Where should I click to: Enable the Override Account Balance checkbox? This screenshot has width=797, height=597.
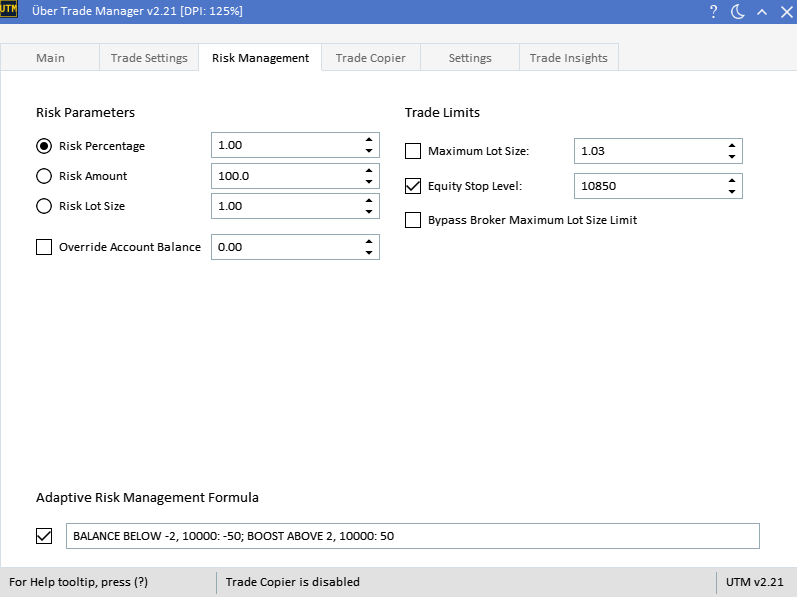44,247
